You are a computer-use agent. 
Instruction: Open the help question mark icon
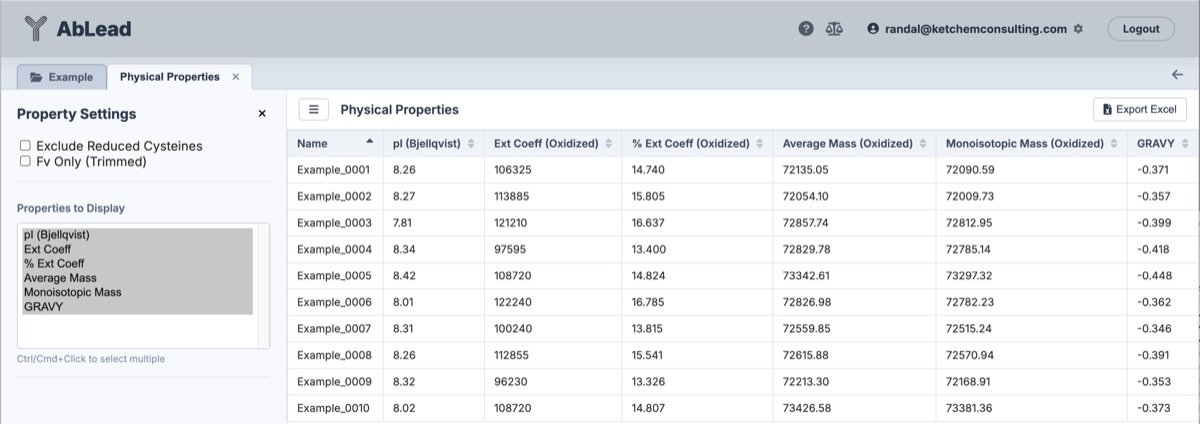click(806, 29)
